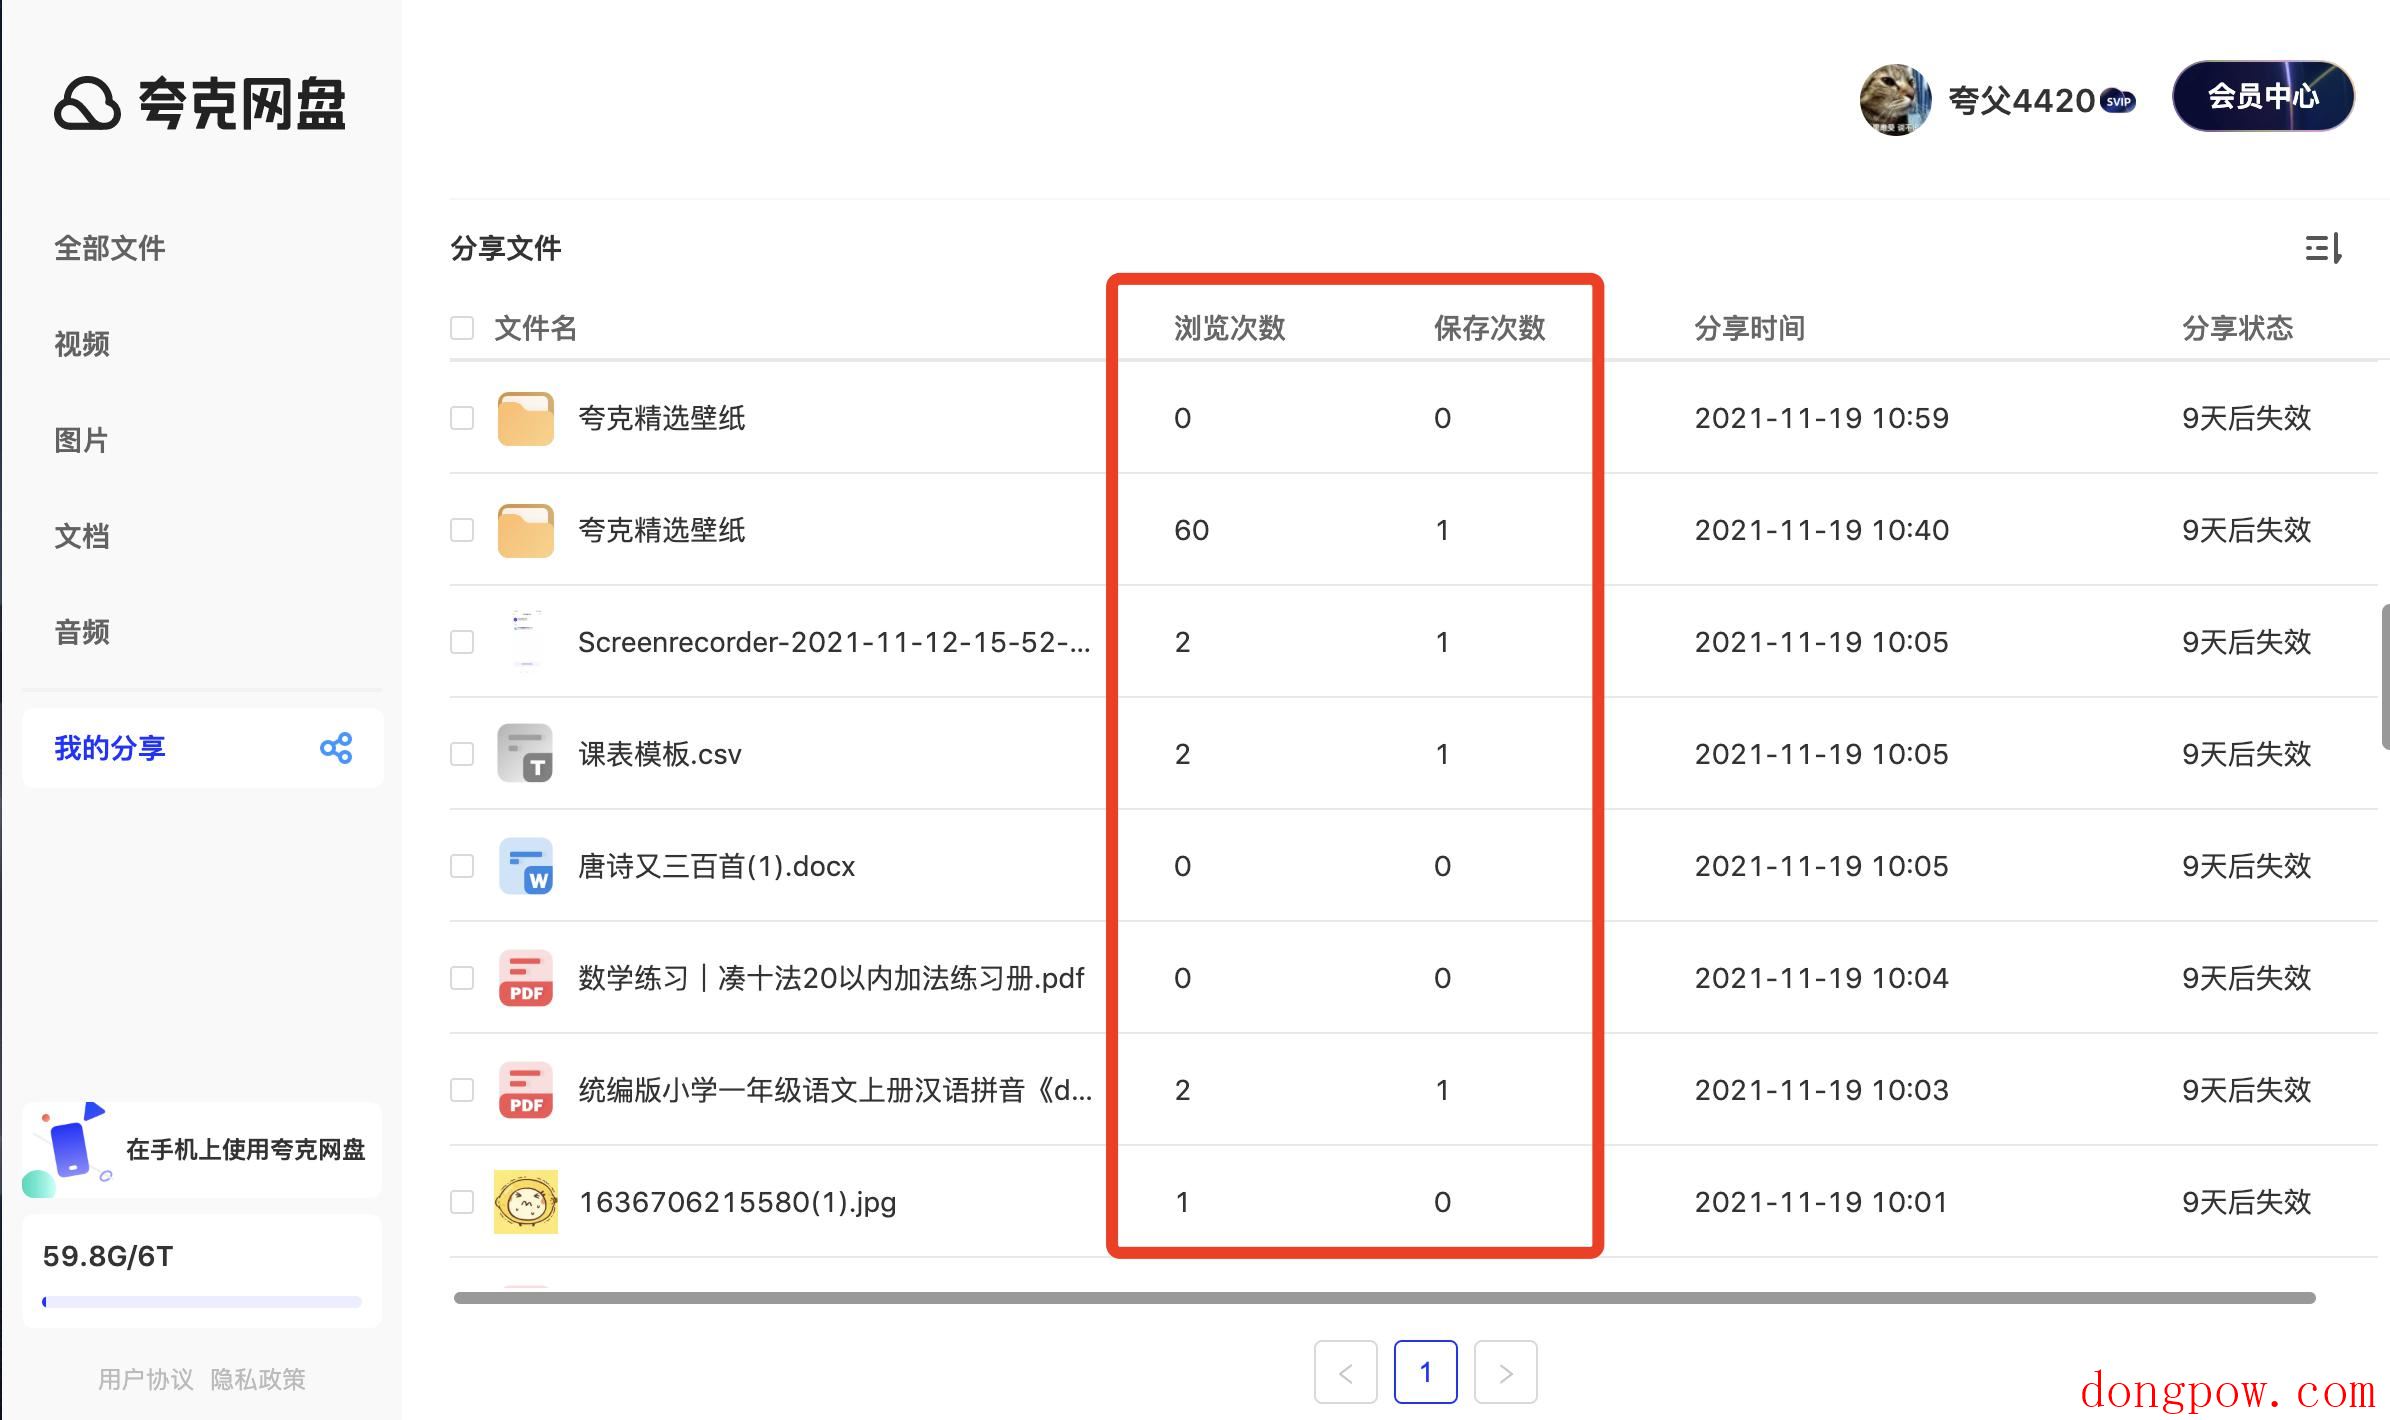The width and height of the screenshot is (2390, 1420).
Task: Check the 数学练习 pdf row checkbox
Action: 462,978
